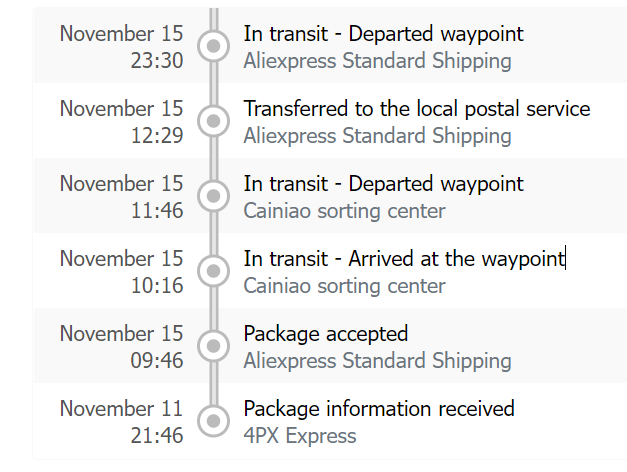This screenshot has height=472, width=627.
Task: Click the 11:46 'In transit - Departed waypoint' text
Action: click(383, 184)
